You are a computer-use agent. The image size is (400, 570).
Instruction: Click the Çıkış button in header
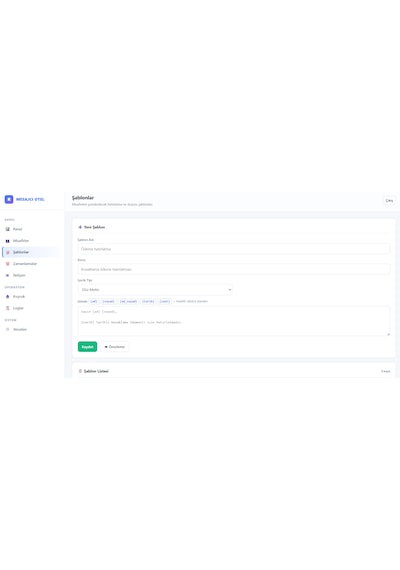pyautogui.click(x=389, y=201)
